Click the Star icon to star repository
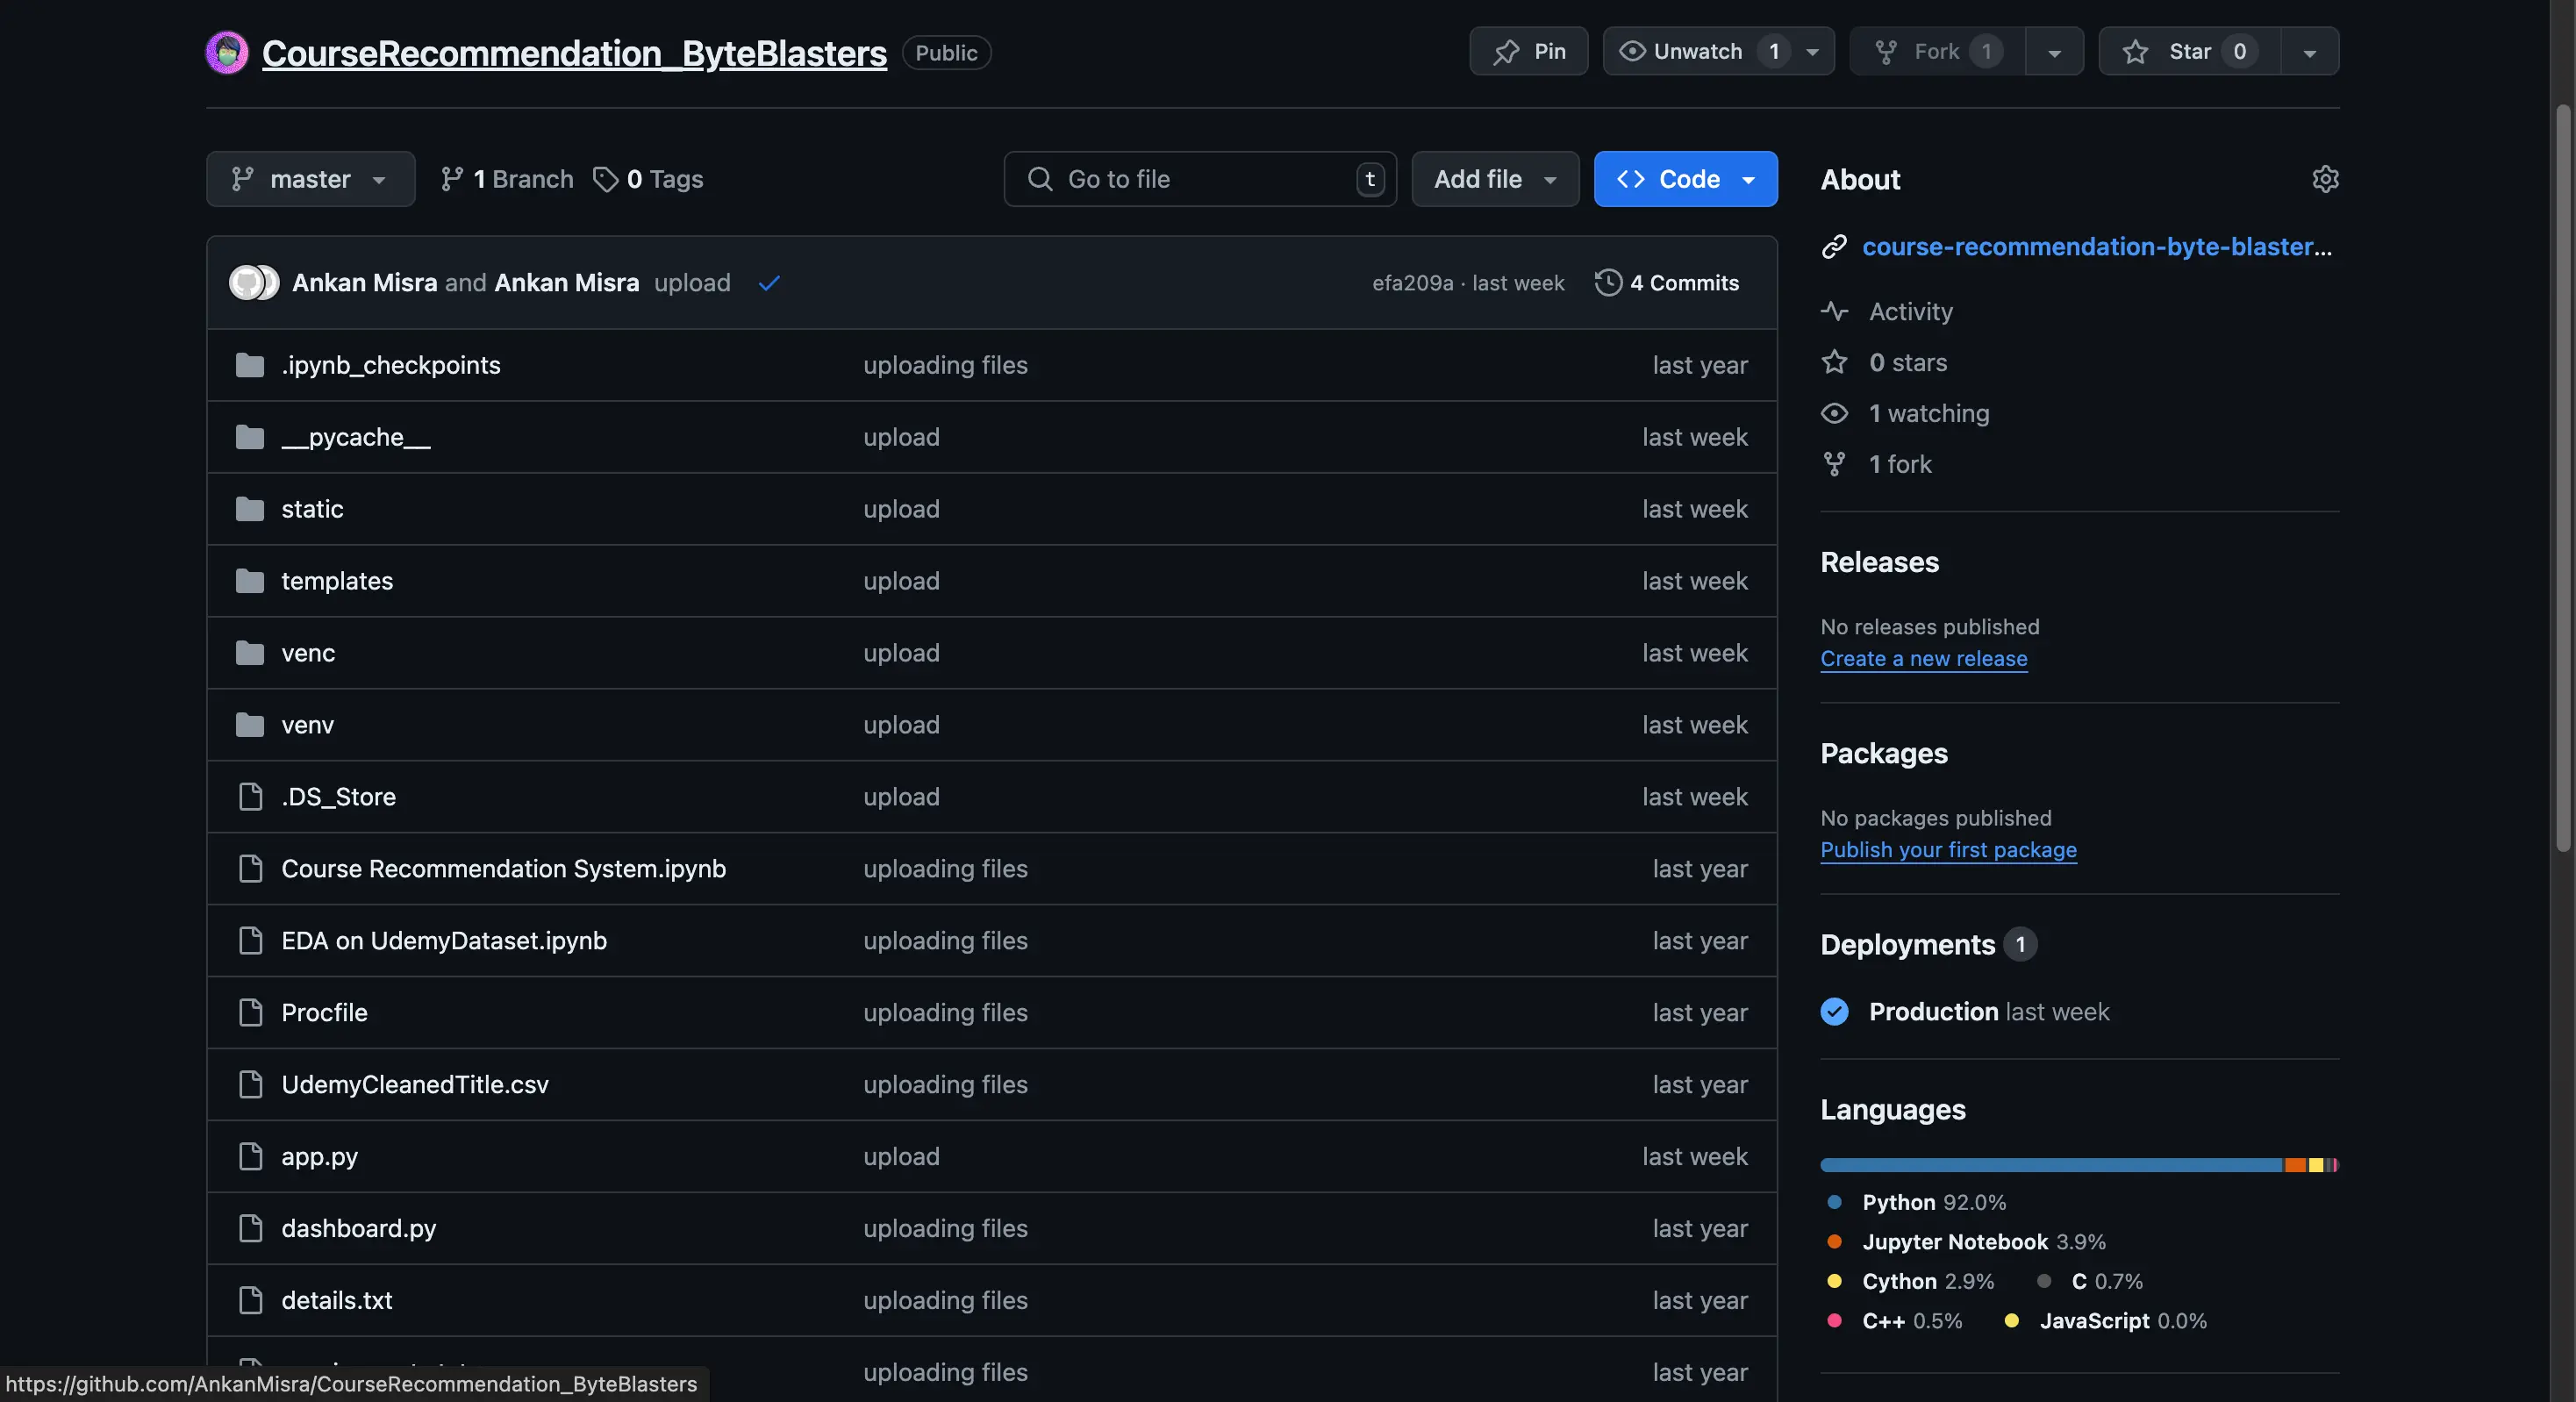2576x1402 pixels. click(x=2136, y=50)
